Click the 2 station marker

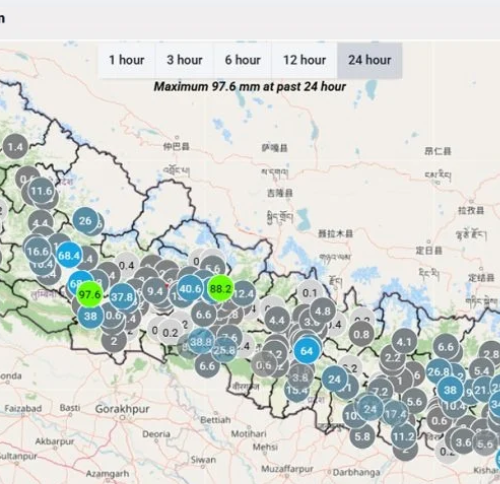click(114, 341)
